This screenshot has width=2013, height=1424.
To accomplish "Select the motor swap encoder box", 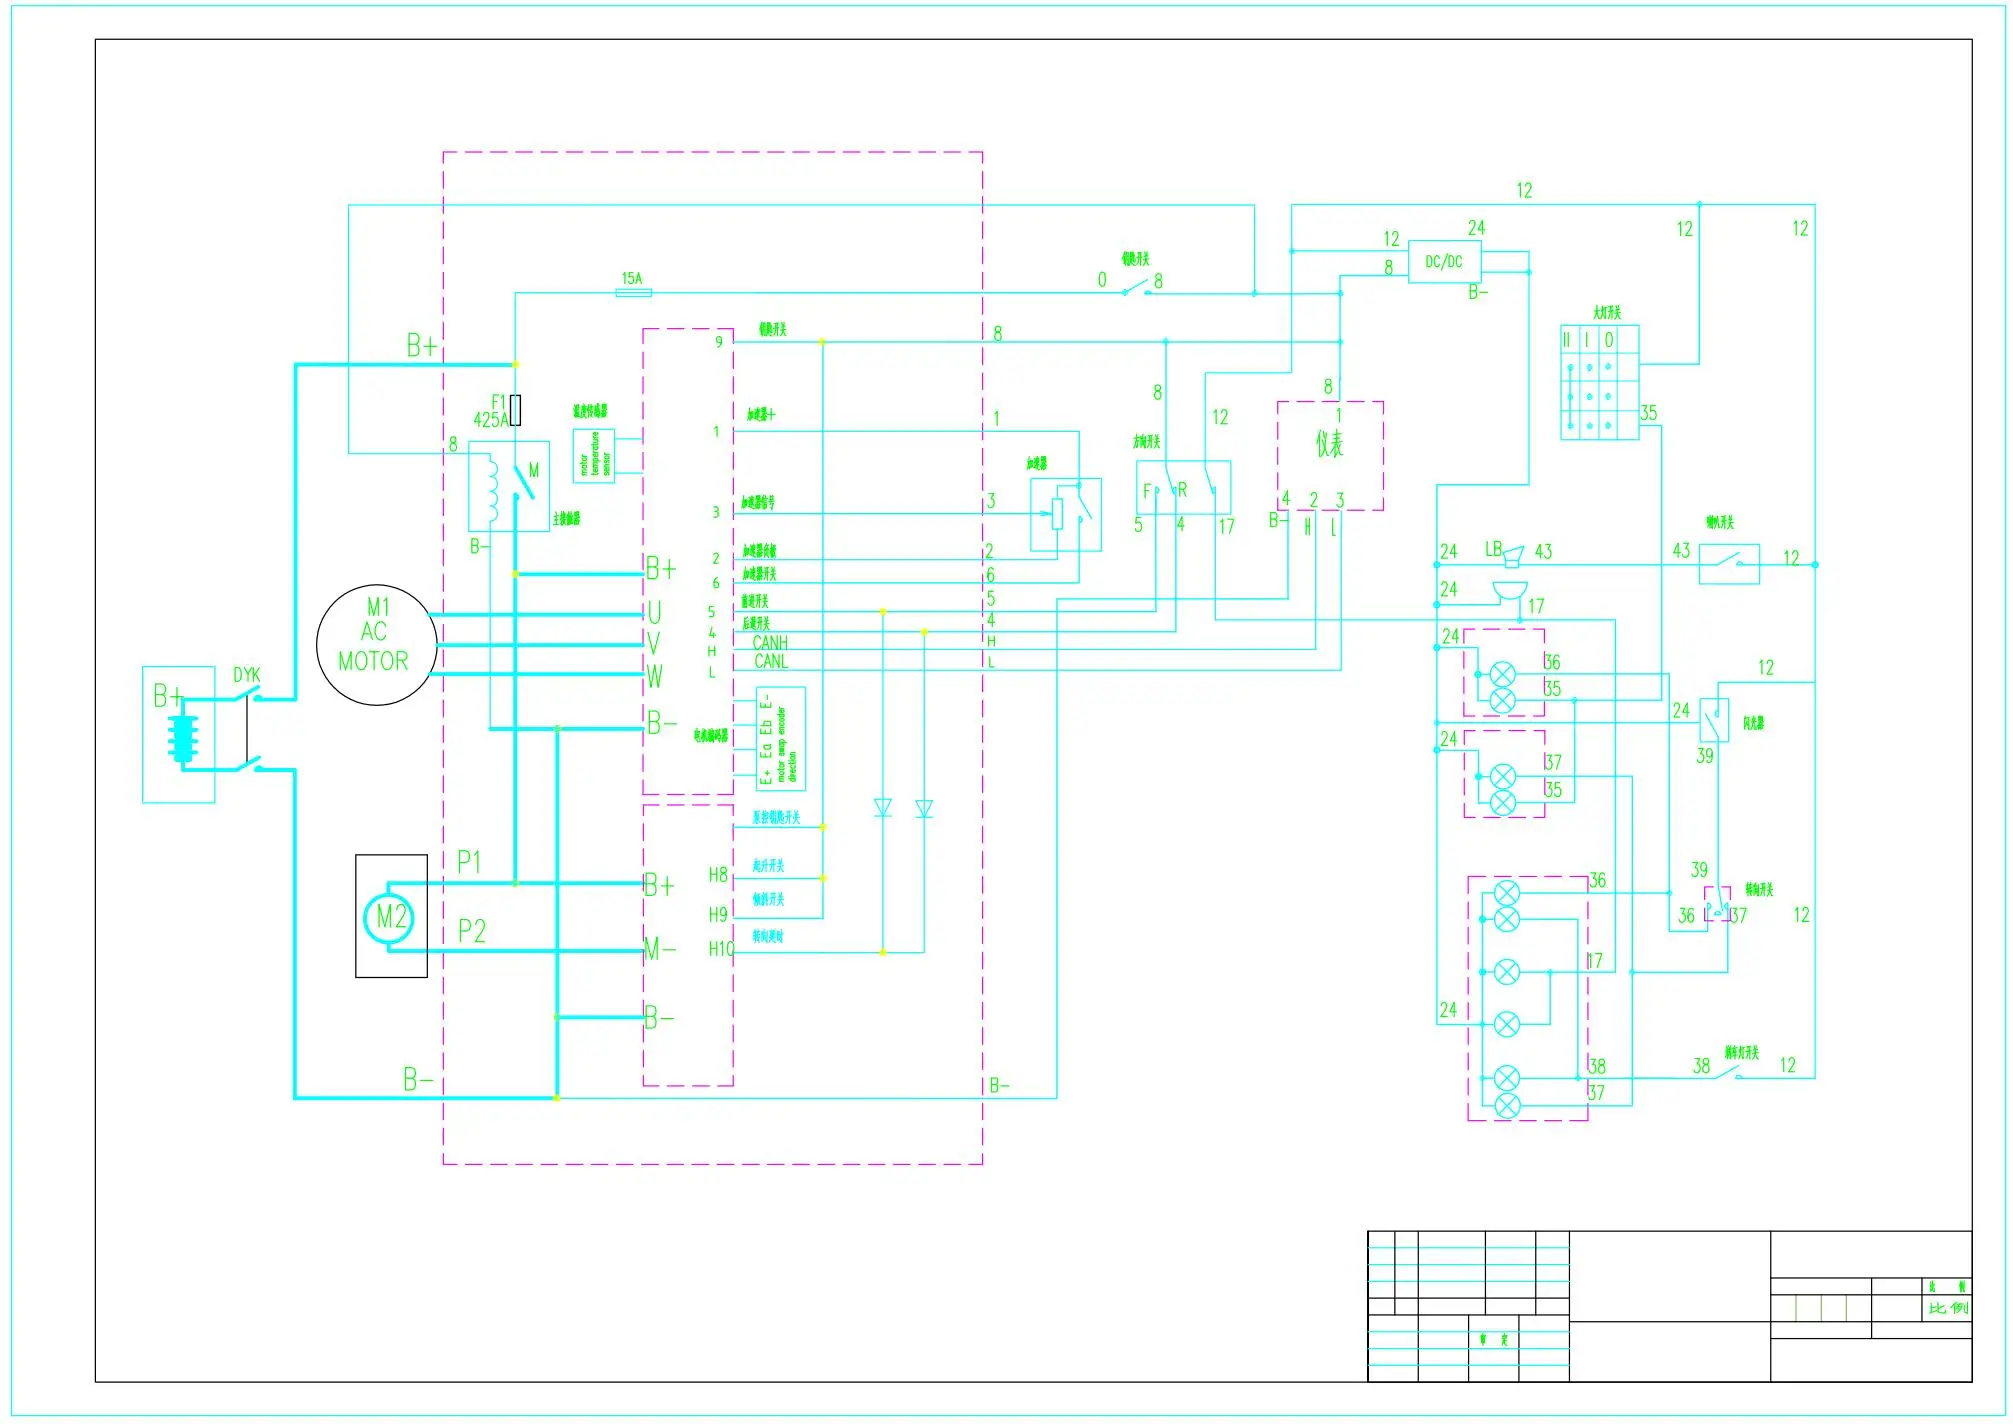I will click(781, 739).
